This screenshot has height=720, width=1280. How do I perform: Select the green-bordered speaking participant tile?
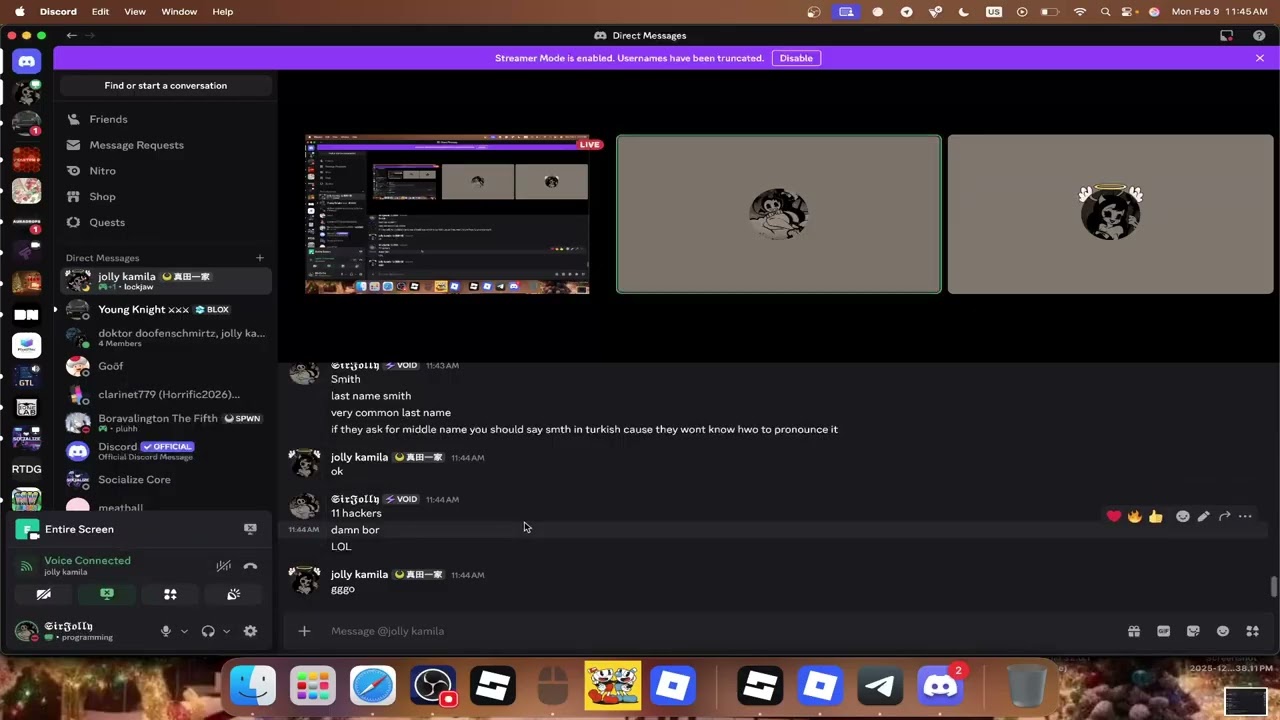click(x=778, y=214)
